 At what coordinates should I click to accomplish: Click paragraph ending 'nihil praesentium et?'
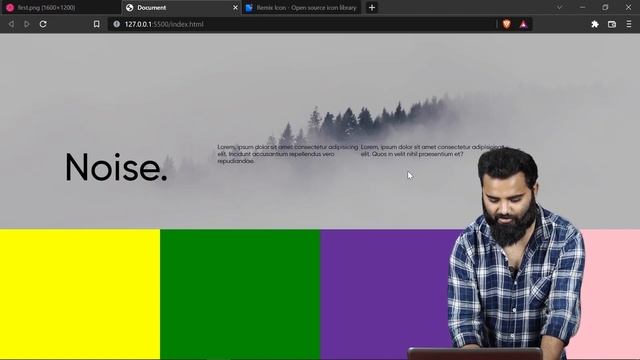(432, 150)
